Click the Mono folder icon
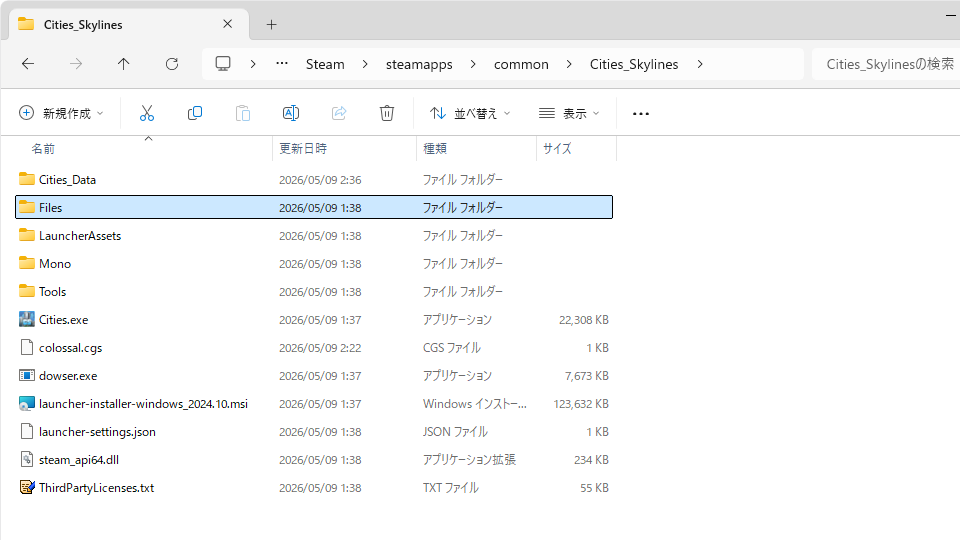The width and height of the screenshot is (960, 540). (26, 263)
